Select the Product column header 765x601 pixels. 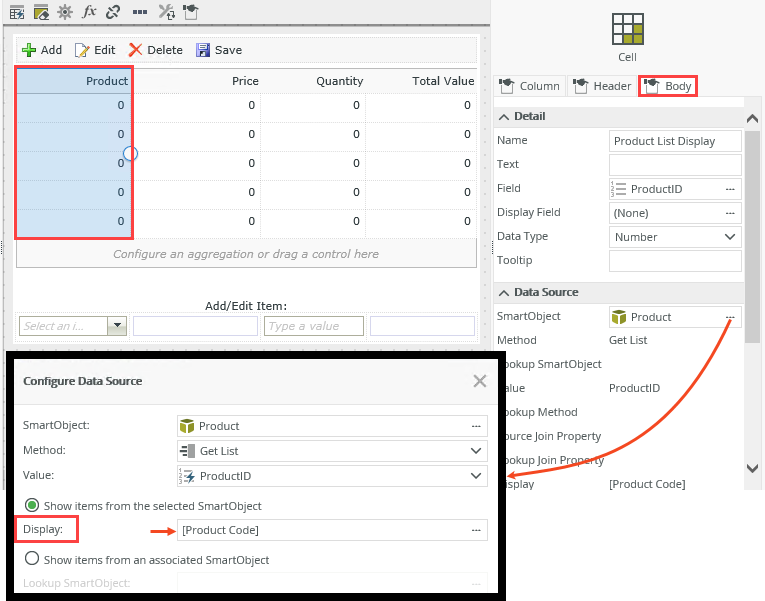(x=75, y=81)
